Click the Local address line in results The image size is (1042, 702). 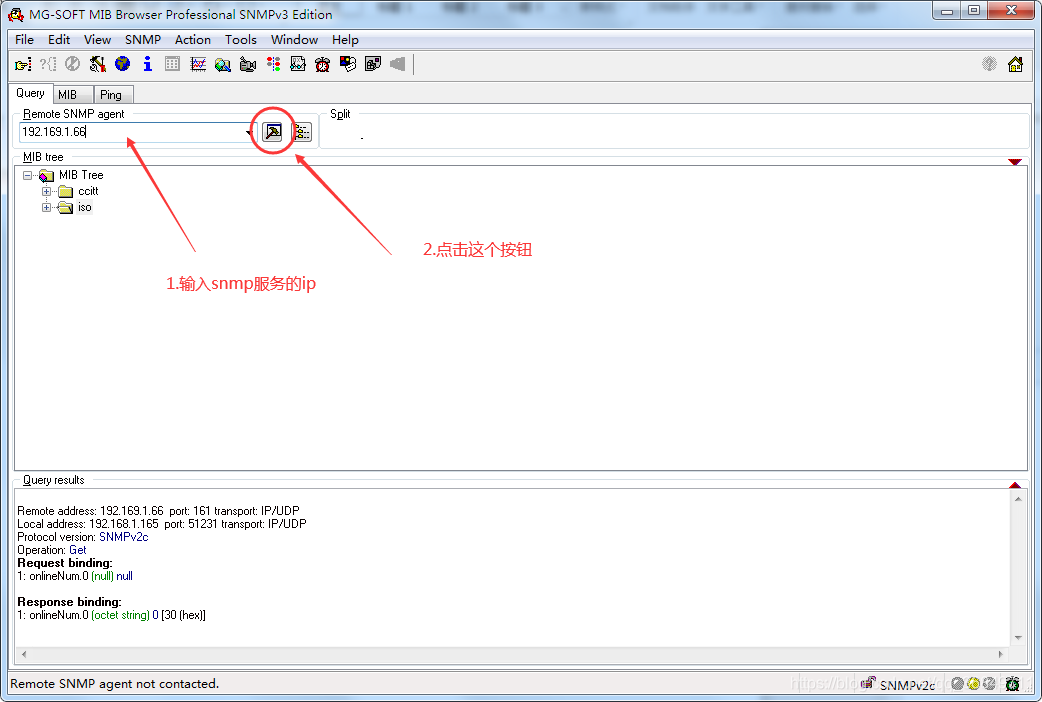click(162, 524)
